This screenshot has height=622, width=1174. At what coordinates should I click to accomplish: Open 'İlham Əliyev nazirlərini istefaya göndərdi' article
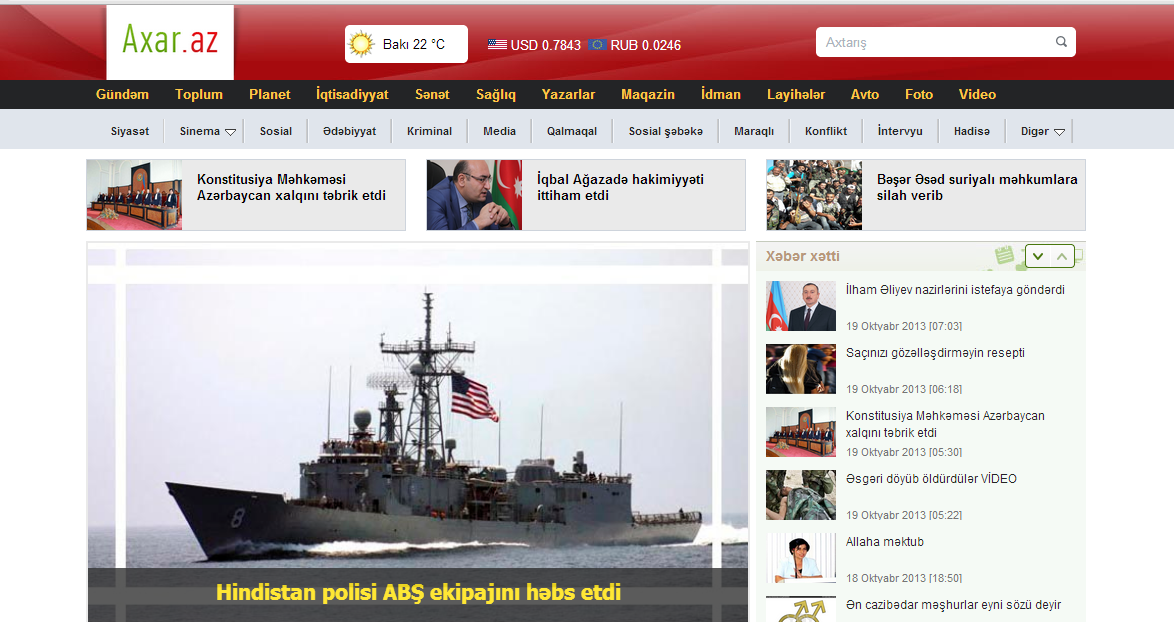(955, 290)
